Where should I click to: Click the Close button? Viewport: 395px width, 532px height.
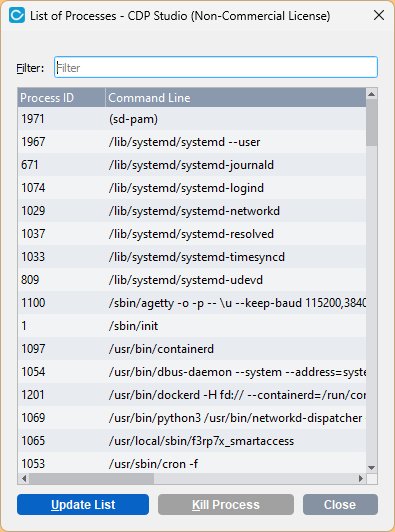340,505
